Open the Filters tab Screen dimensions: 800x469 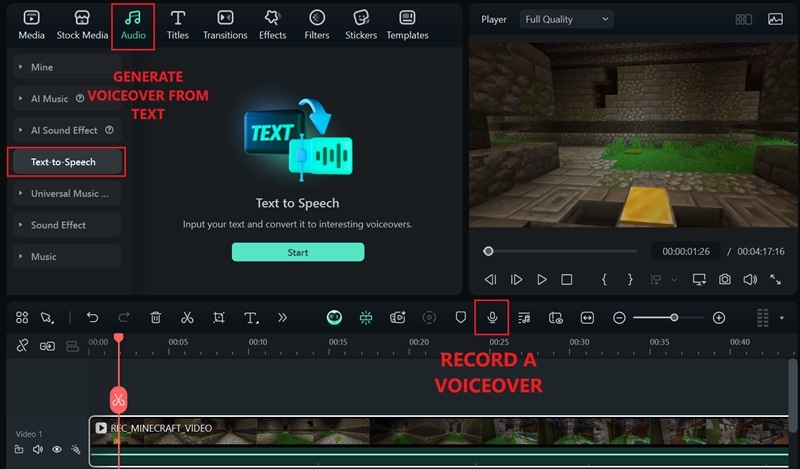click(x=317, y=25)
